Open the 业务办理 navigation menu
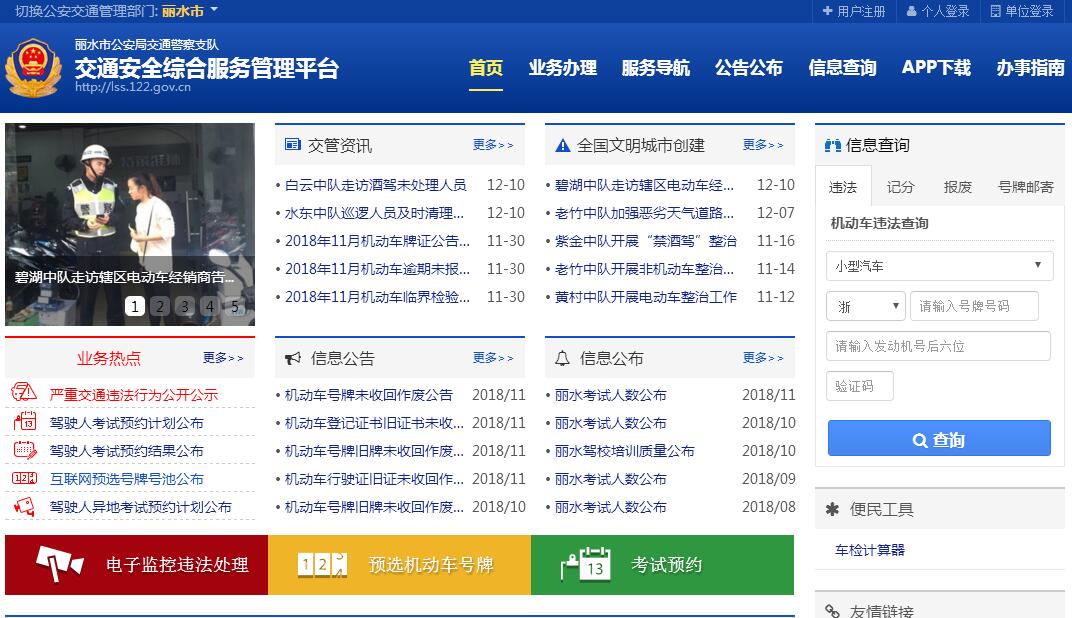Screen dimensions: 1072x618 (x=562, y=68)
